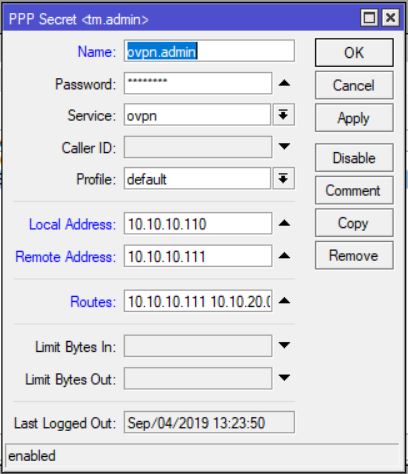Collapse the Routes field arrow

284,301
